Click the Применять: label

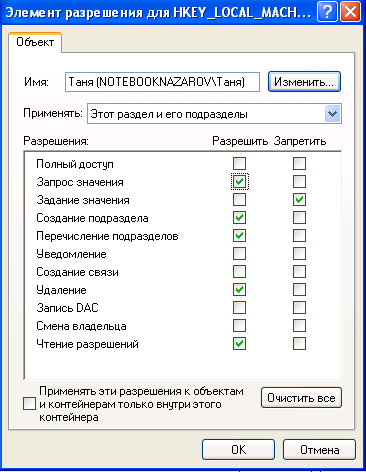click(x=53, y=114)
